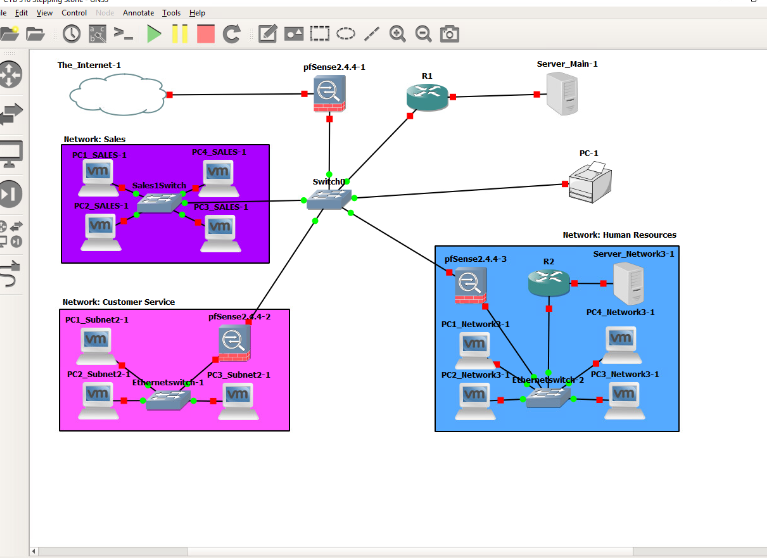
Task: Select router R1 node
Action: point(427,97)
